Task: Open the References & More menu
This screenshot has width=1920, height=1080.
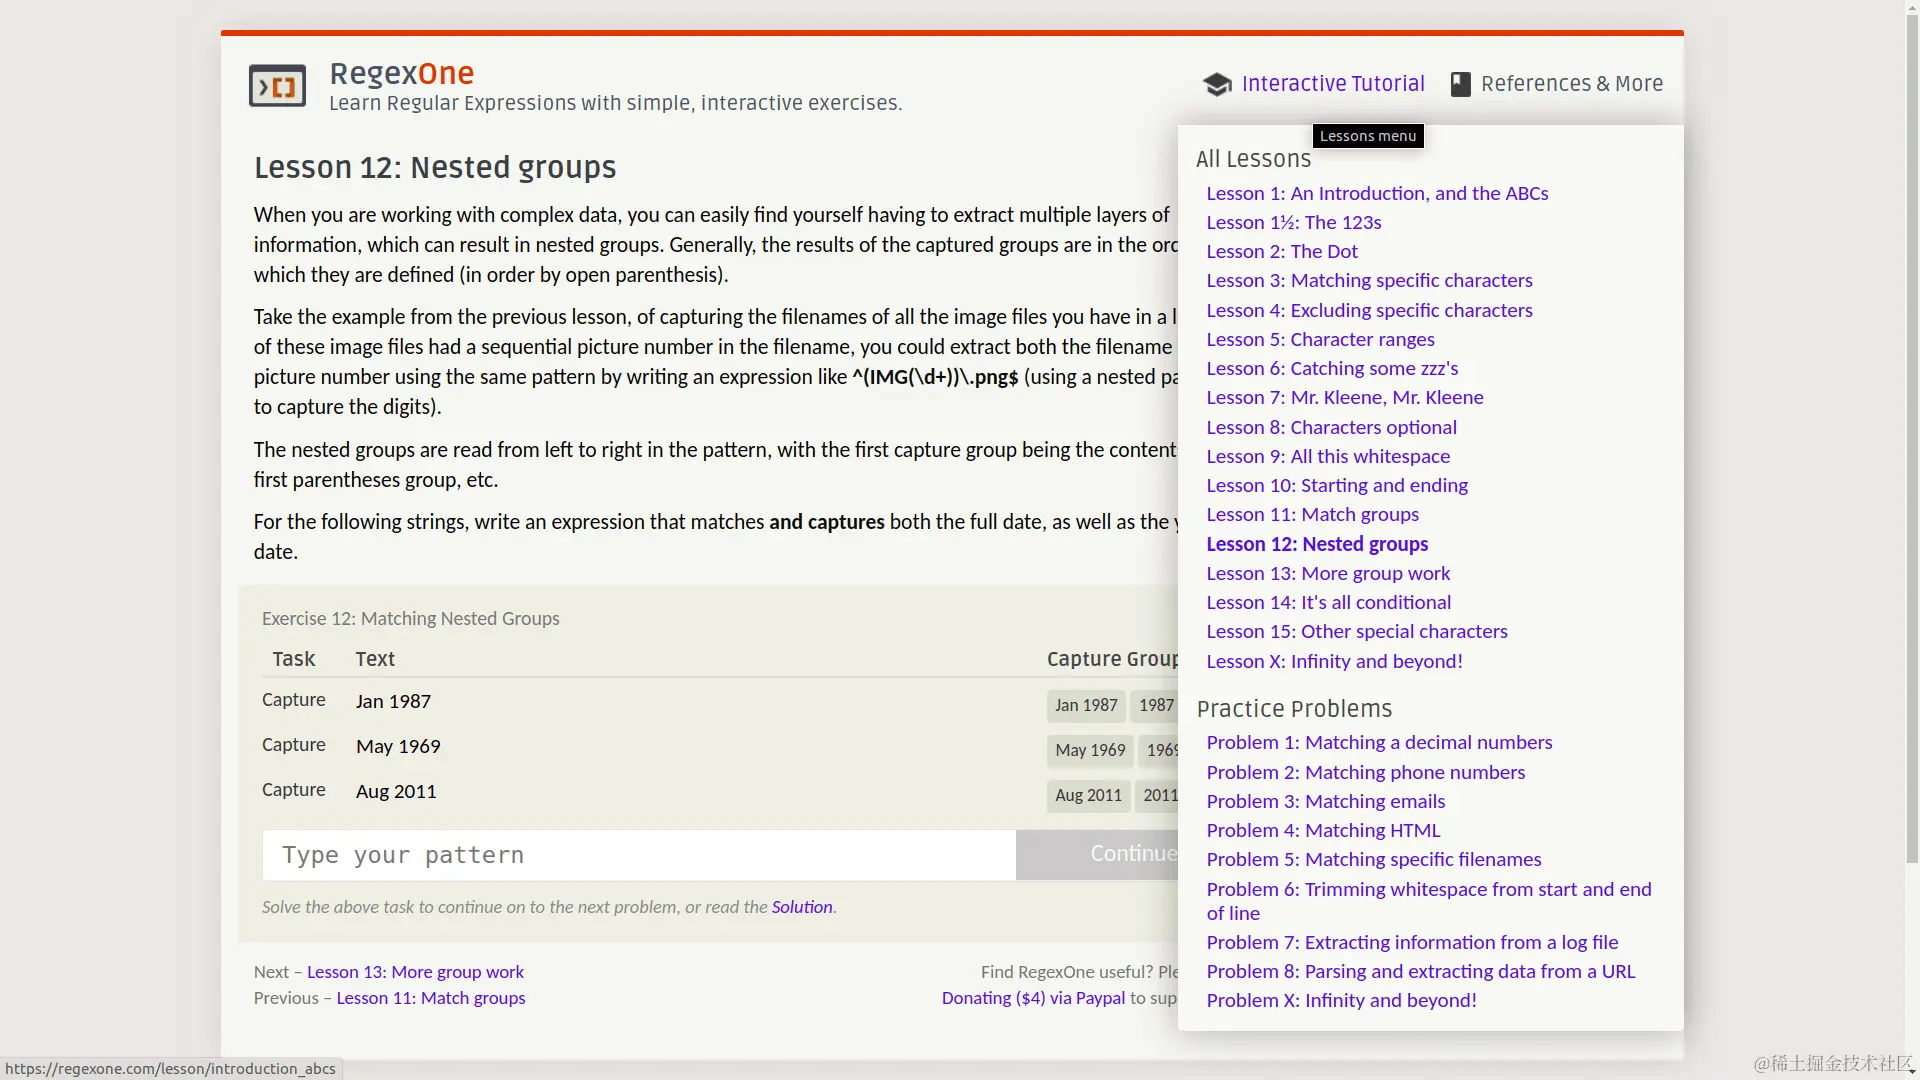Action: (1571, 84)
